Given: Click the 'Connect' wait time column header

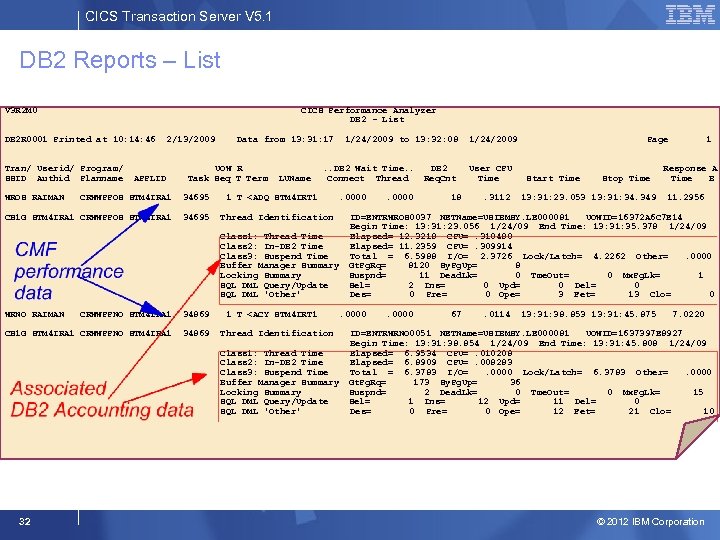Looking at the screenshot, I should click(345, 178).
